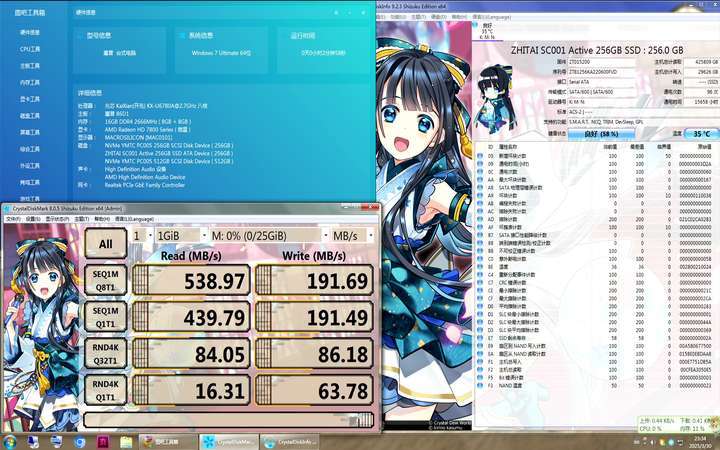Open the folder icon on taskbar
This screenshot has height=450, width=720.
126,442
